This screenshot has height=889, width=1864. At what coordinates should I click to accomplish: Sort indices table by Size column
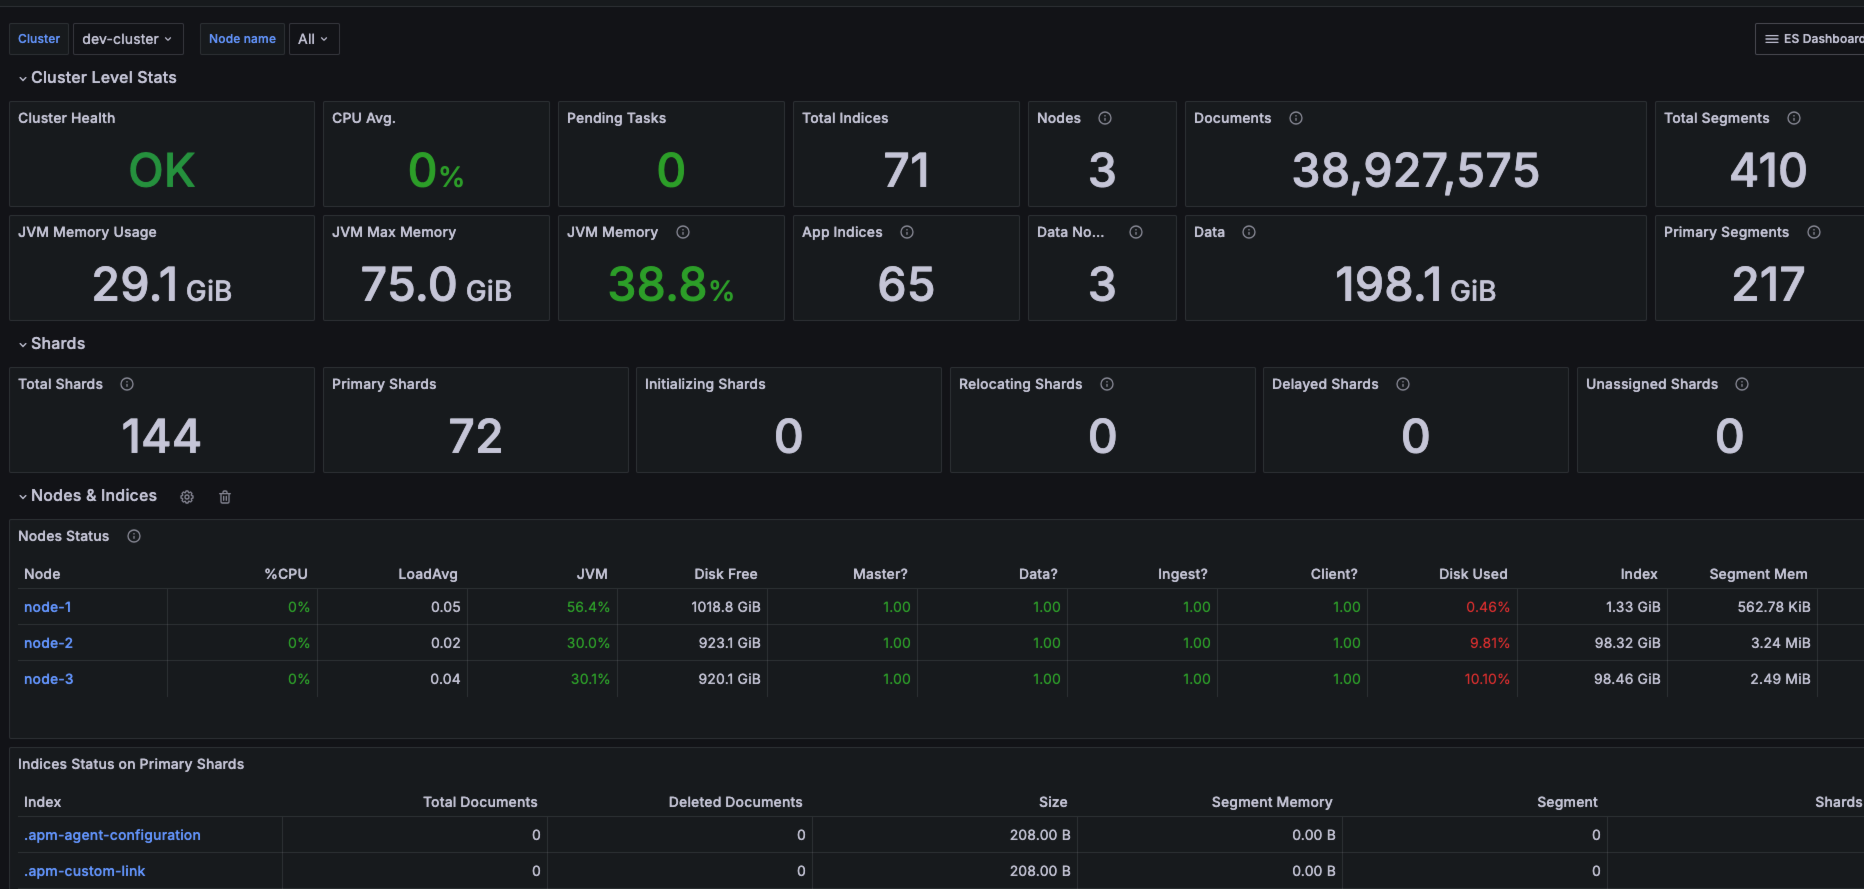[x=1053, y=802]
